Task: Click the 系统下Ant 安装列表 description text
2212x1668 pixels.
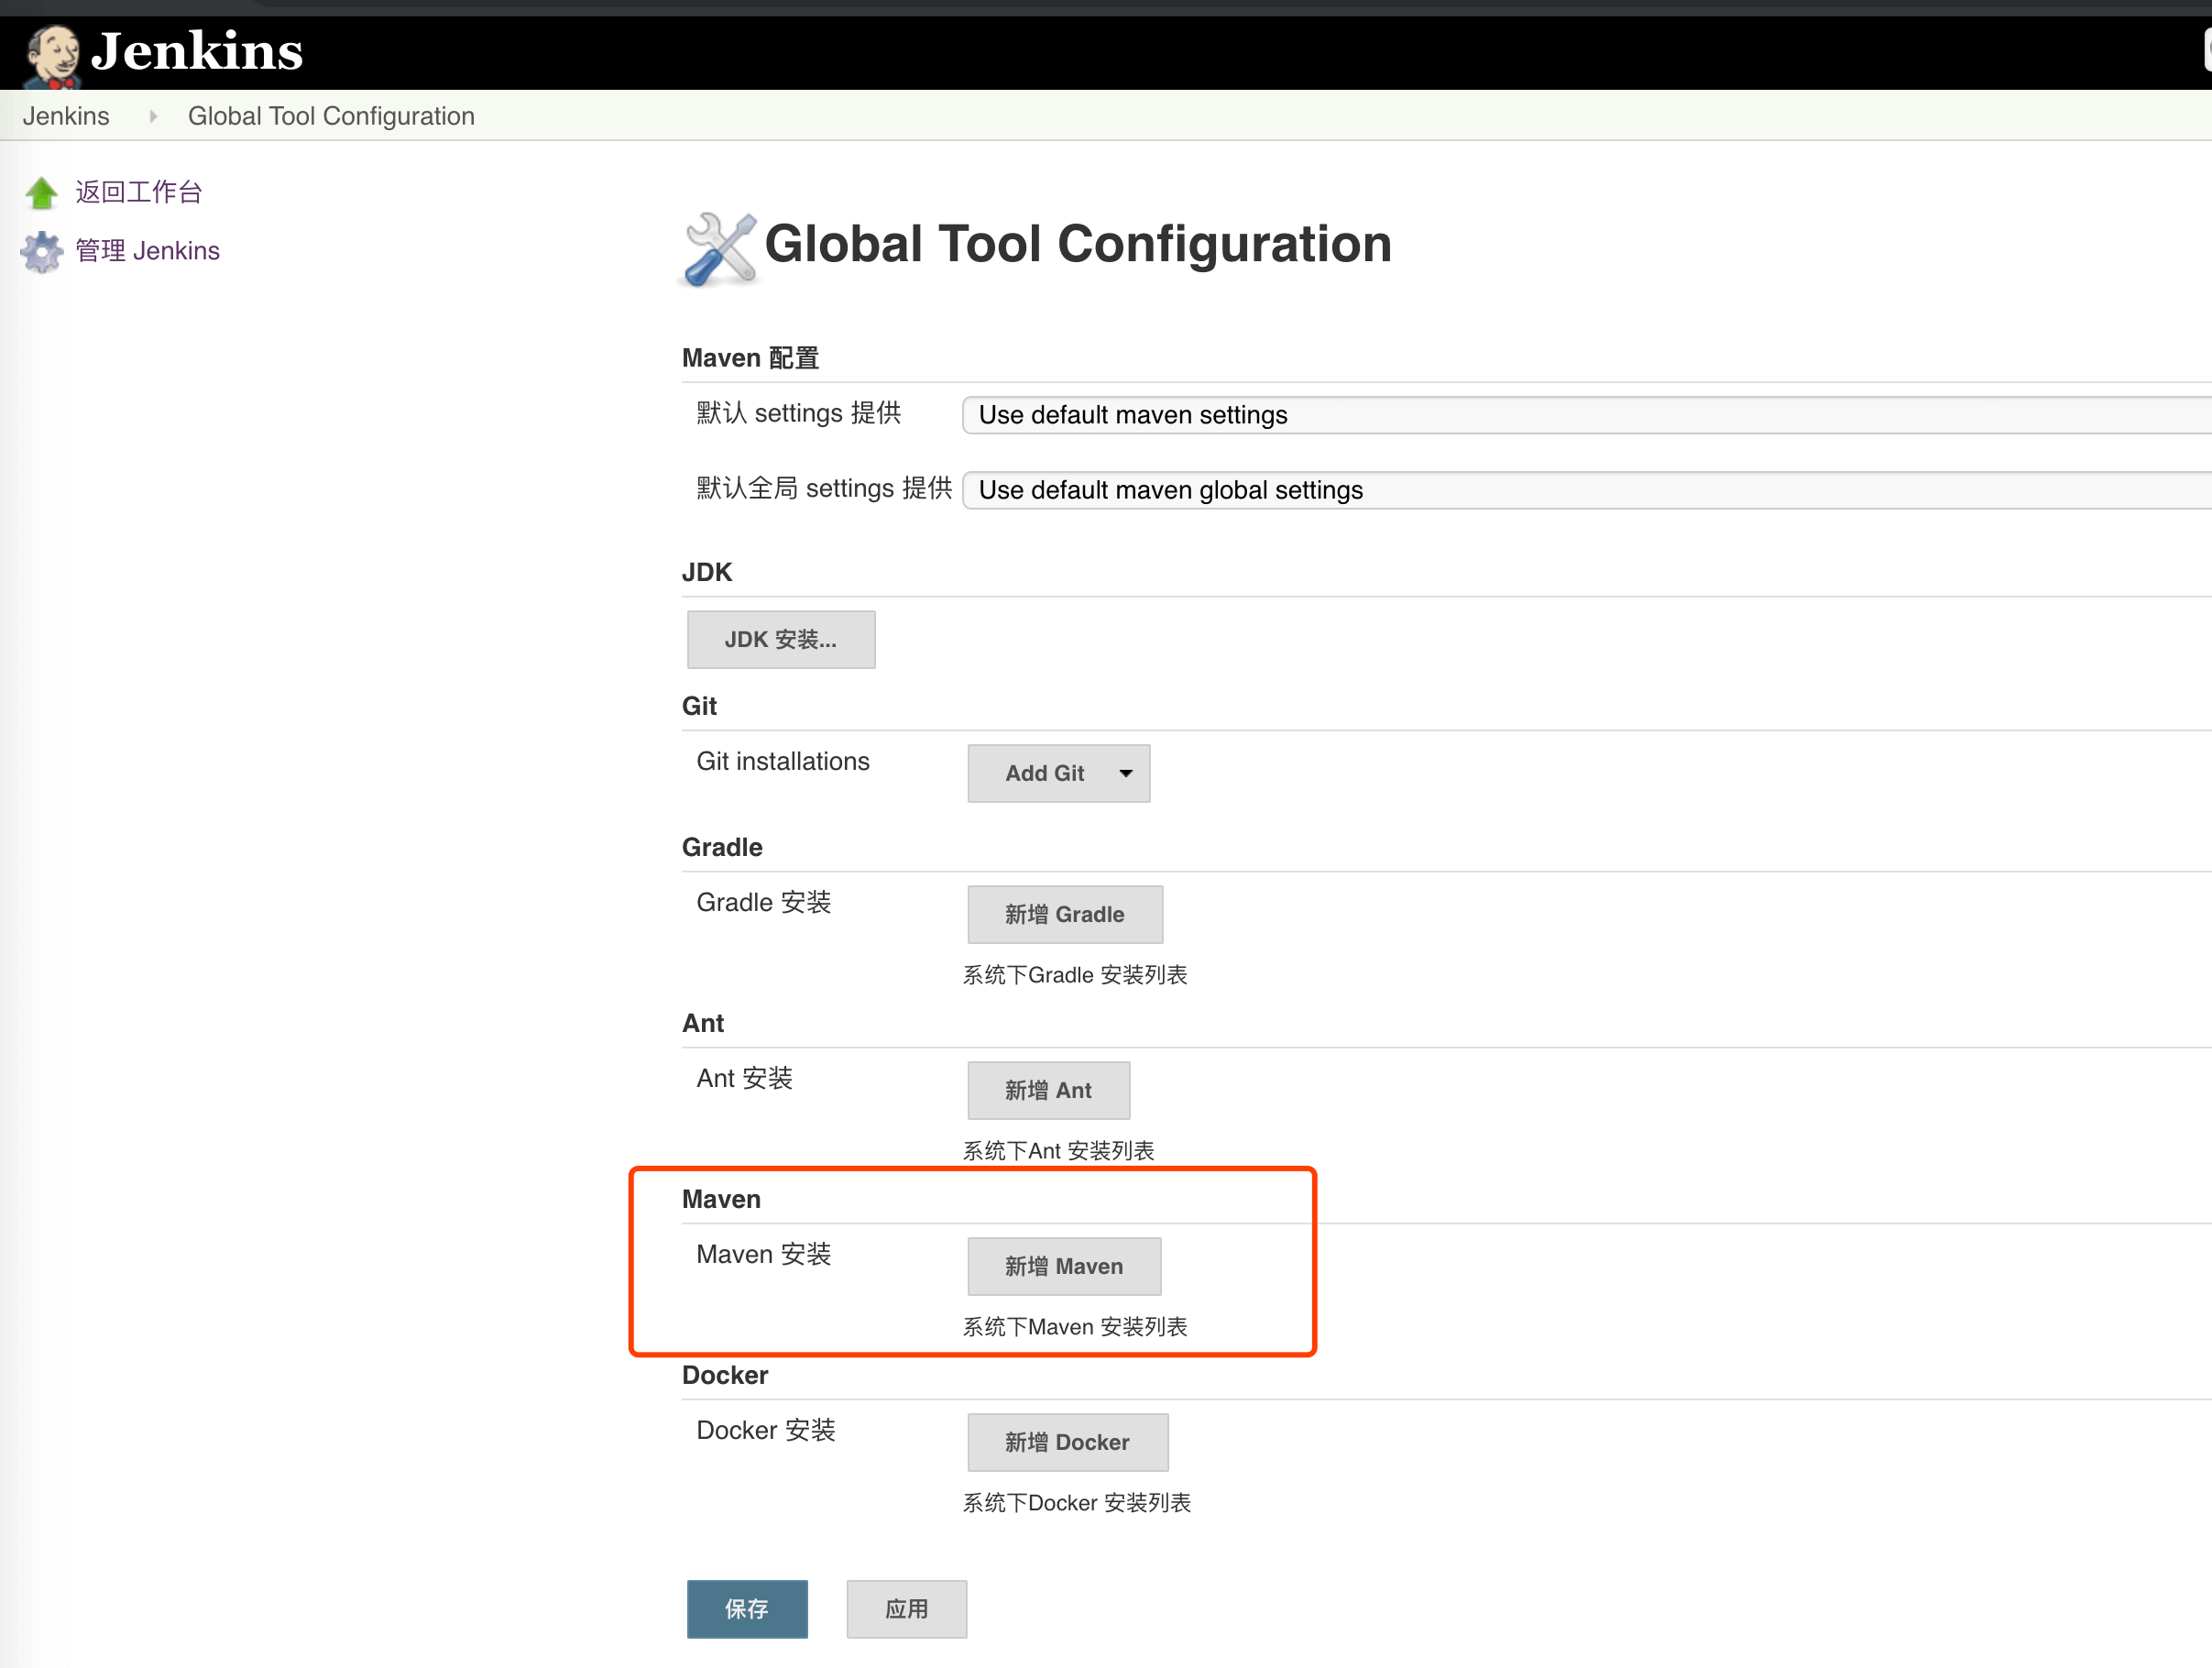Action: click(x=1058, y=1151)
